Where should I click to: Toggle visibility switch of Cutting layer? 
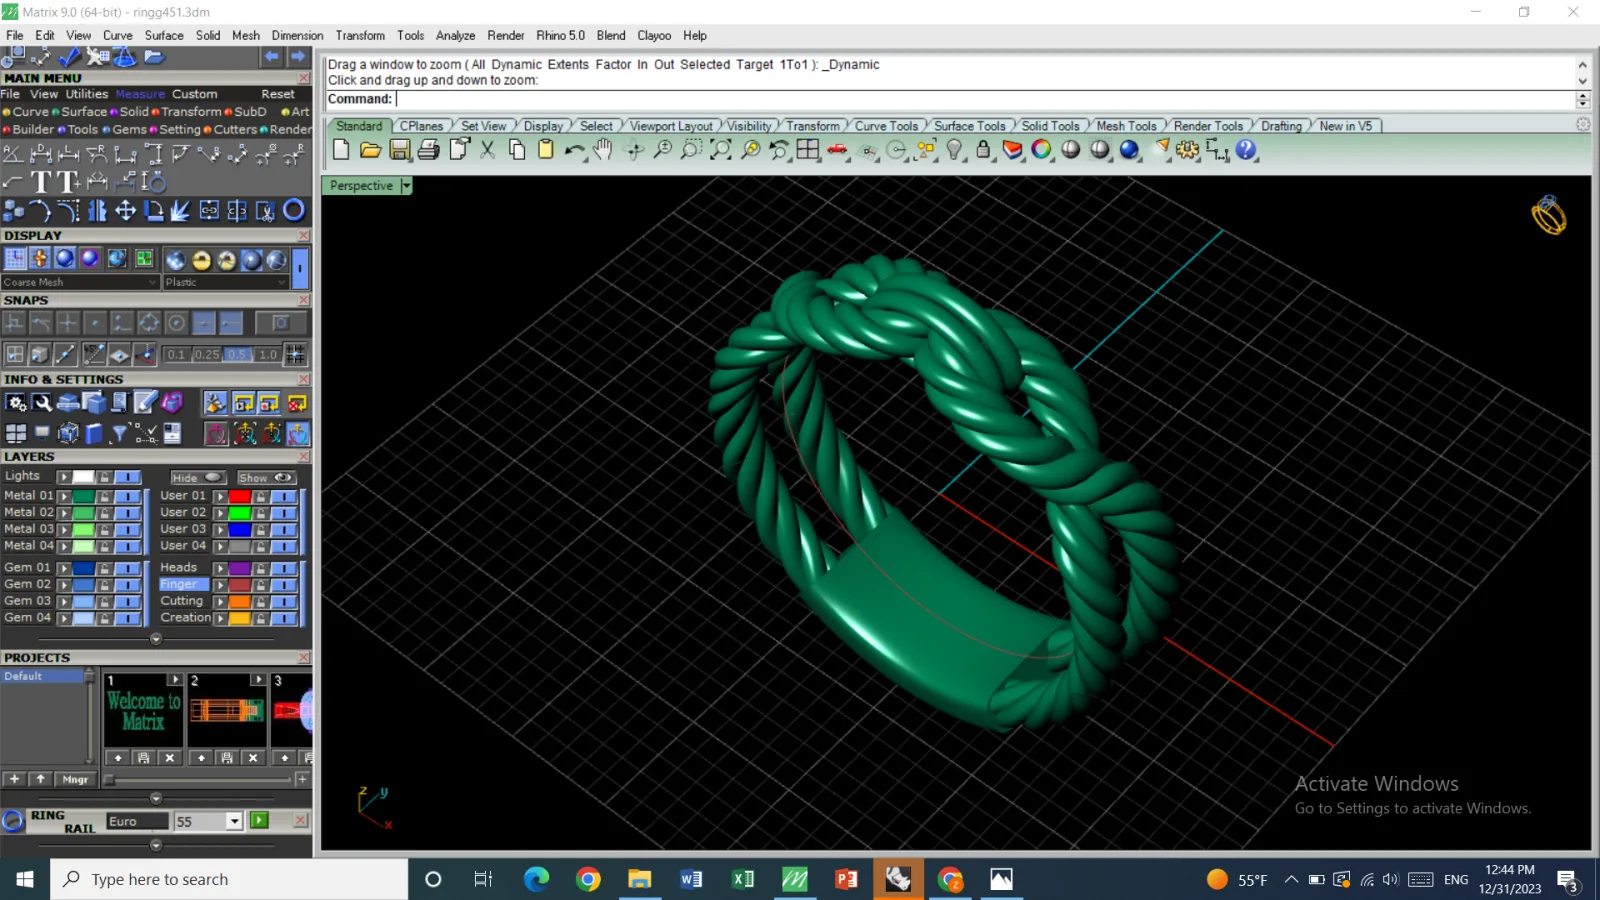pyautogui.click(x=284, y=601)
